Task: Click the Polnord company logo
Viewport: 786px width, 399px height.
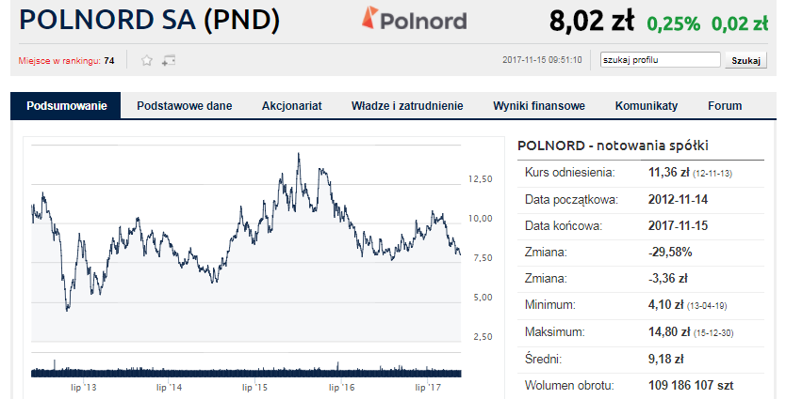Action: (x=414, y=19)
